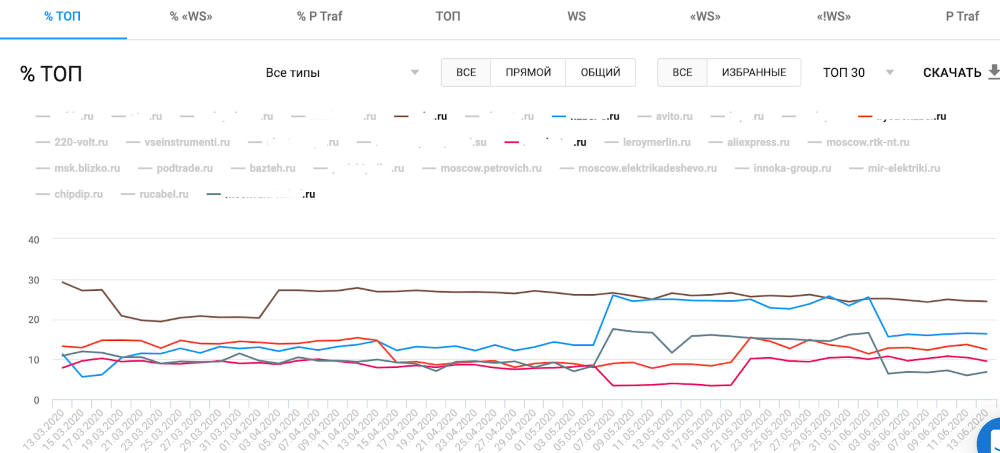Image resolution: width=1000 pixels, height=453 pixels.
Task: Show the 220-volt.ru line on chart
Action: click(81, 142)
